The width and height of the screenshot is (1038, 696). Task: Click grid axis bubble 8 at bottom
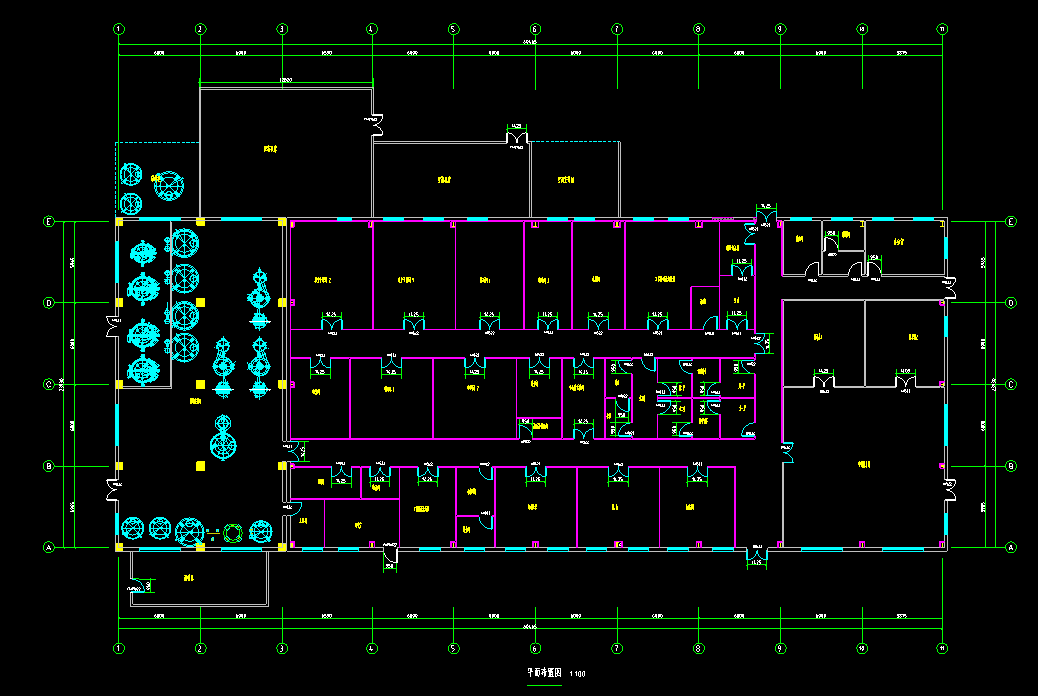coord(698,648)
